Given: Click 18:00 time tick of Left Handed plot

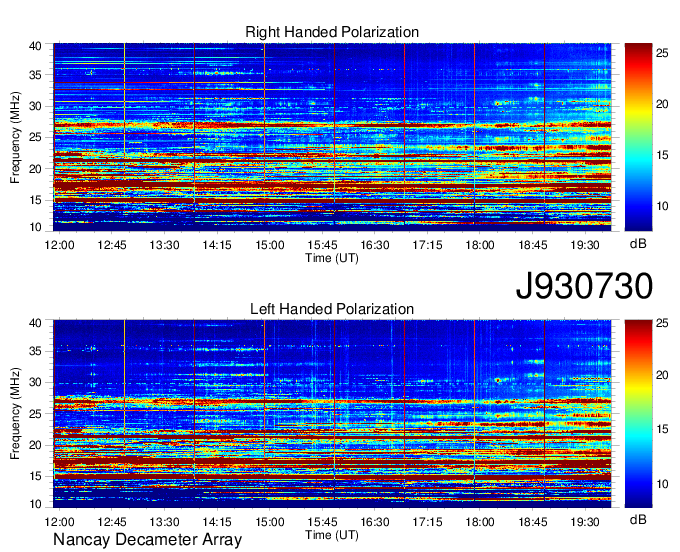Looking at the screenshot, I should click(x=480, y=522).
